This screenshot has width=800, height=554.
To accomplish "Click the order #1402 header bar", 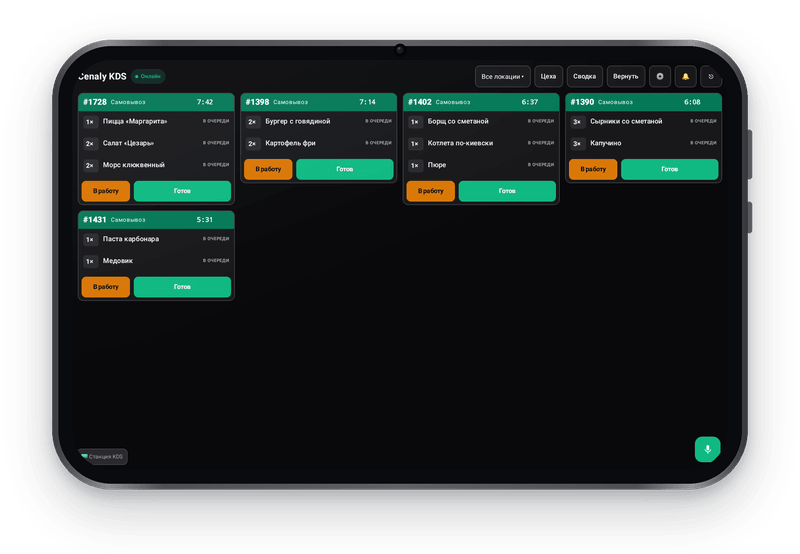I will (481, 102).
